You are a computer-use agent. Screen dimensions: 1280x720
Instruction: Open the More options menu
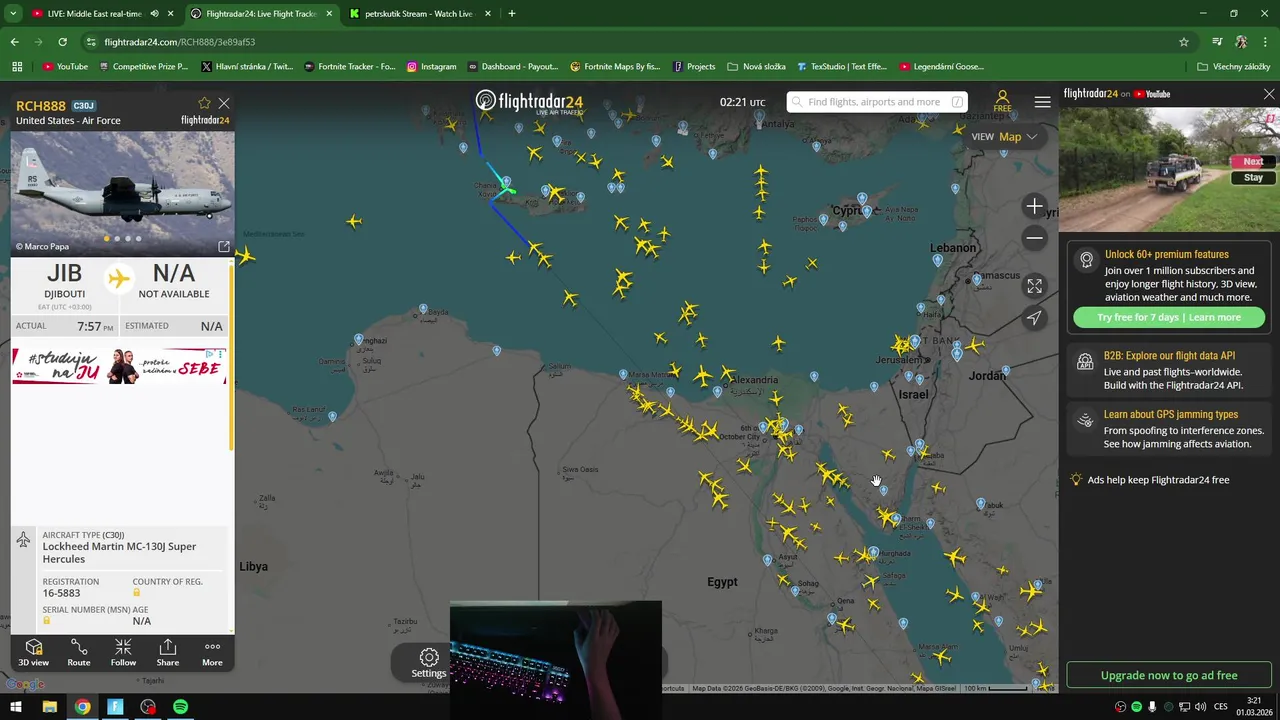[212, 652]
